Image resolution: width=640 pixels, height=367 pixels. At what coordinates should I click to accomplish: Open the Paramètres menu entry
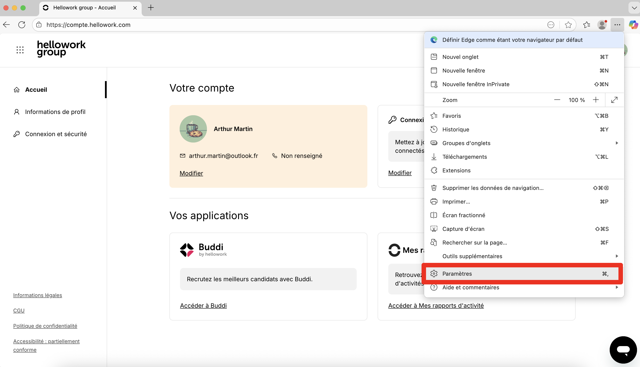point(524,274)
